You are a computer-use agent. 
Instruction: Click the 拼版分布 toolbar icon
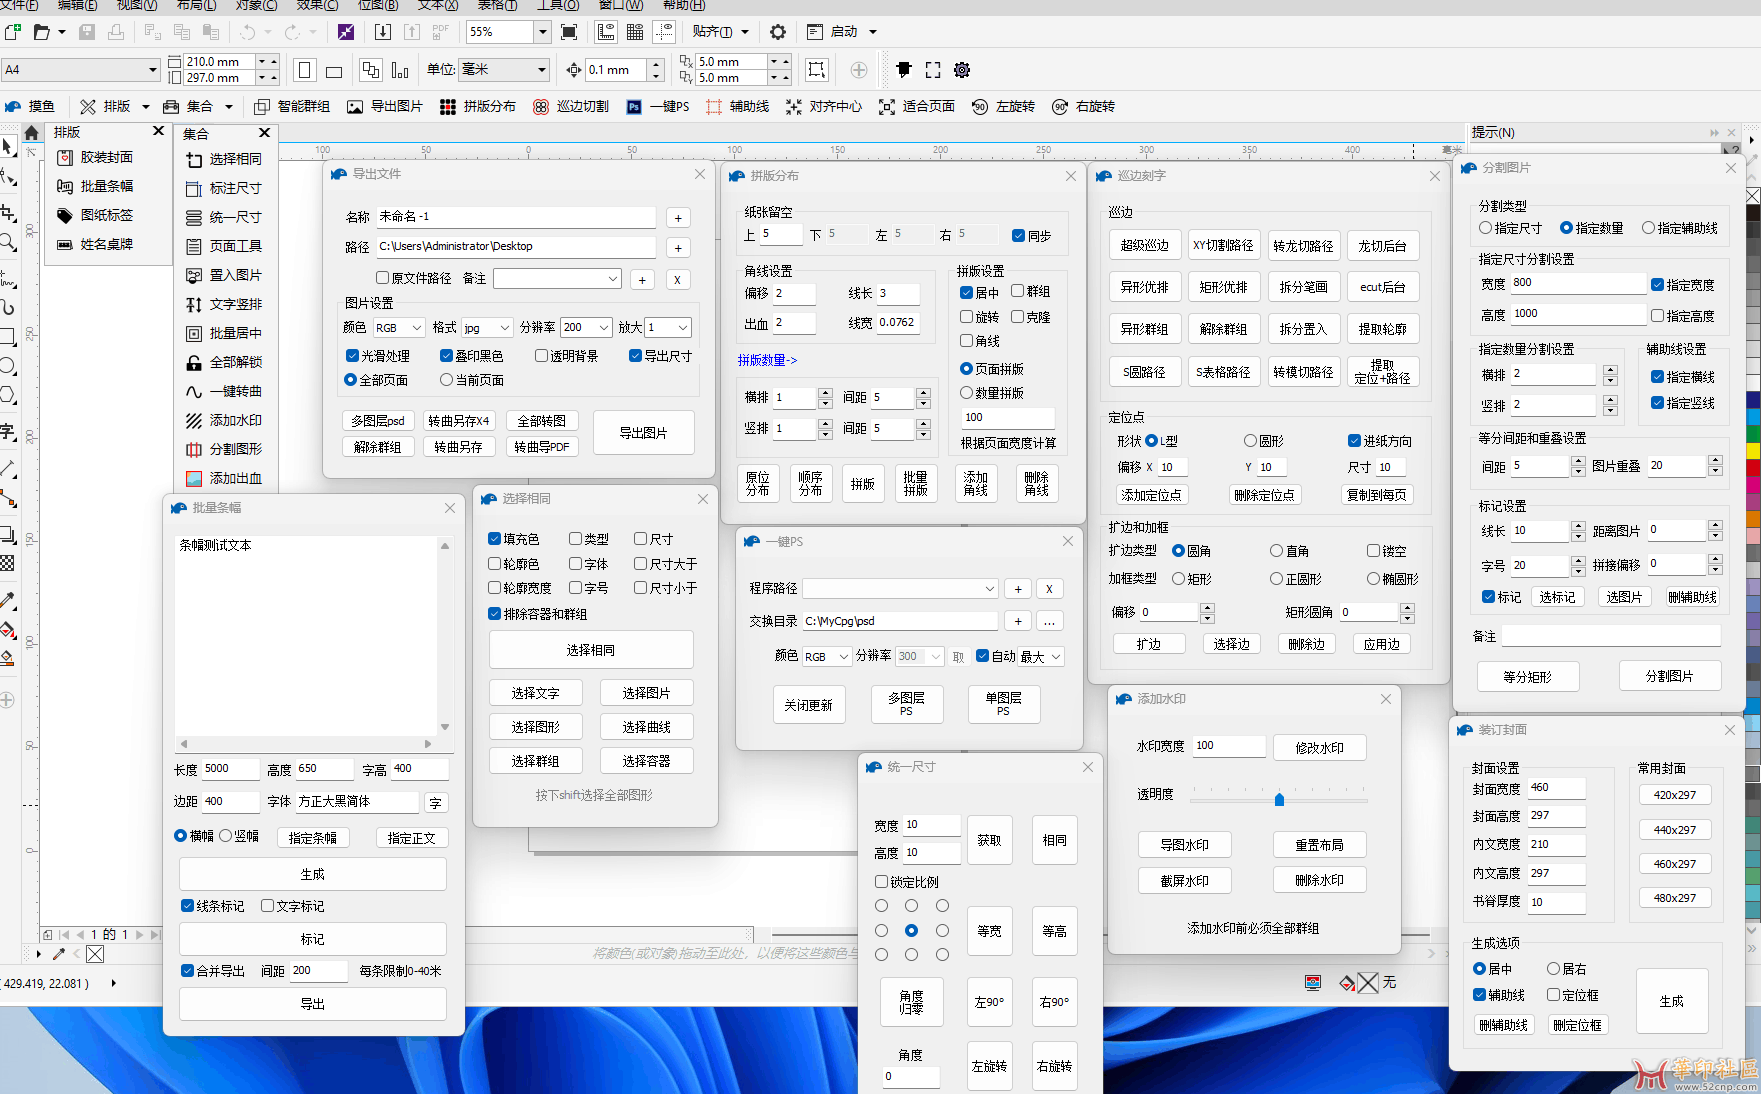point(448,107)
